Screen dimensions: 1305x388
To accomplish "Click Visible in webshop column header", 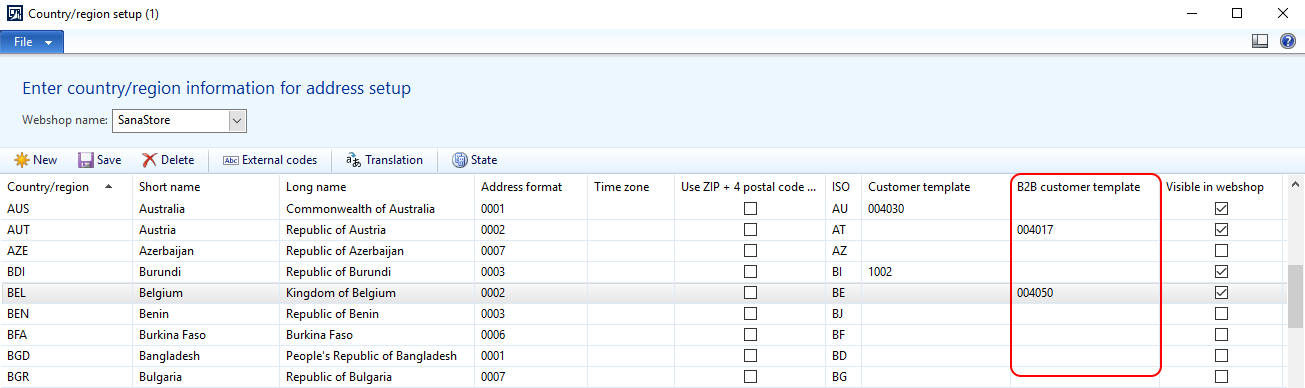I will (1221, 187).
